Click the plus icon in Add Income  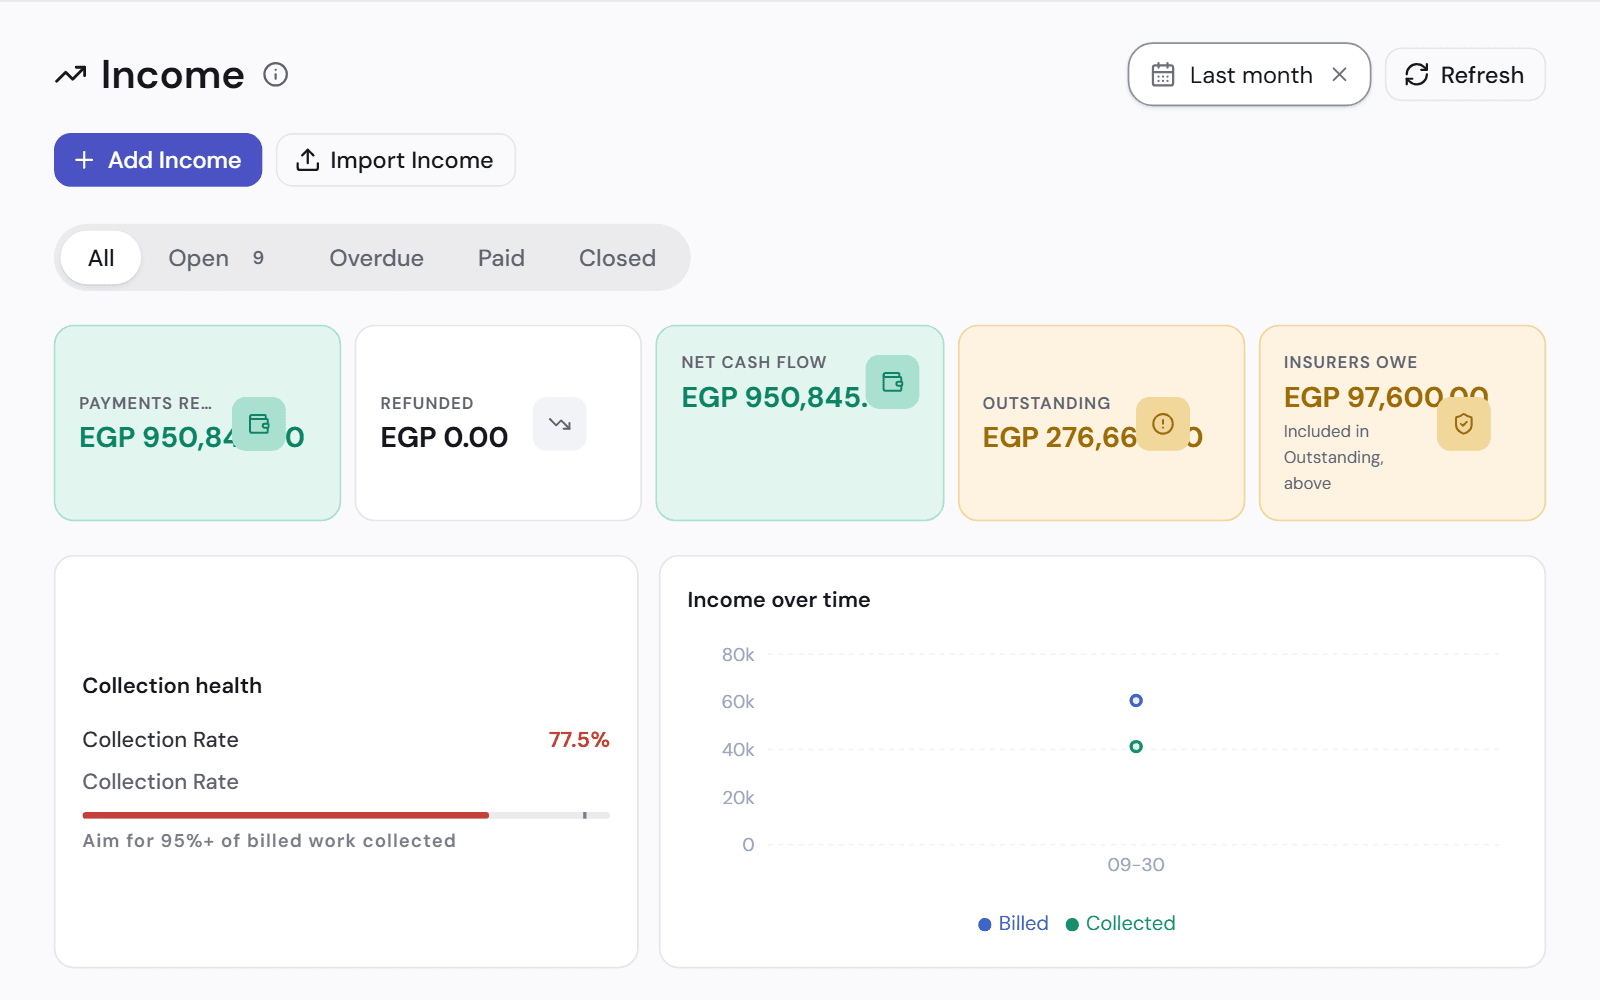pyautogui.click(x=85, y=160)
